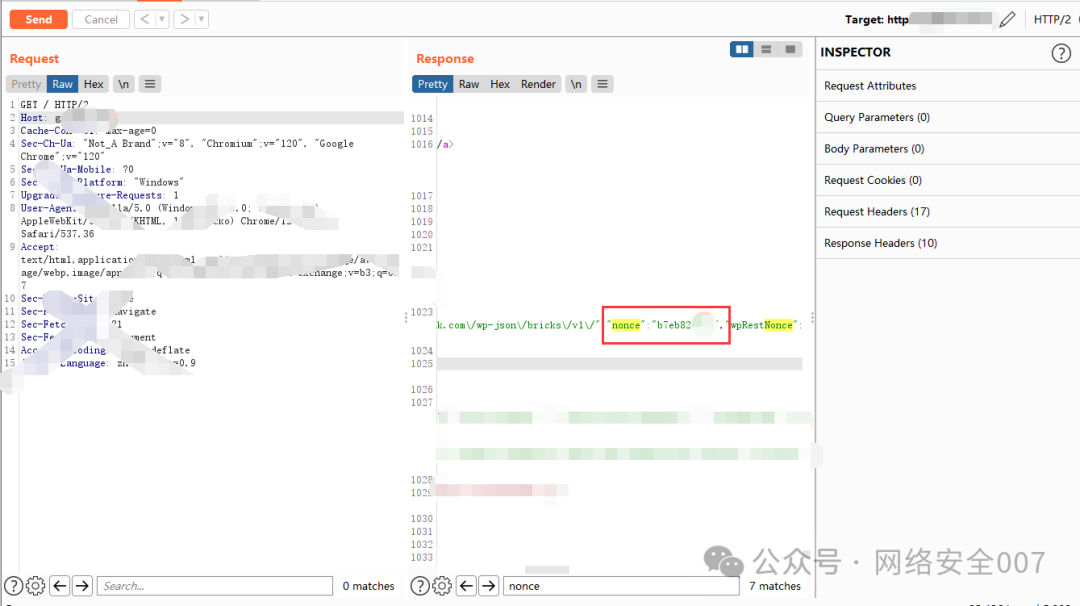Jump to next nonce match in Response
The height and width of the screenshot is (606, 1080).
(x=488, y=586)
